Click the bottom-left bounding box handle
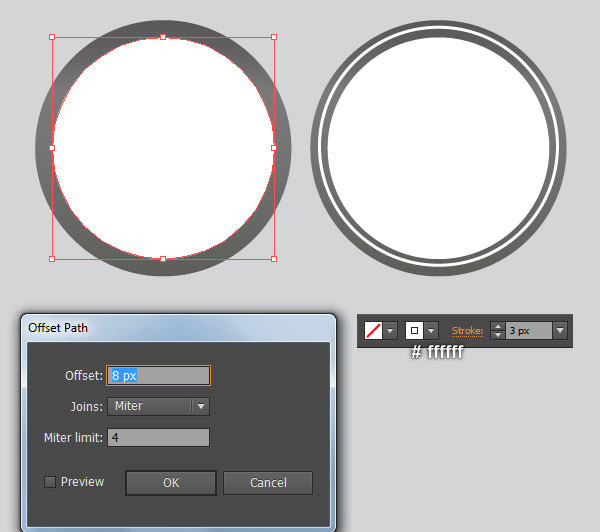This screenshot has width=600, height=532. [52, 259]
